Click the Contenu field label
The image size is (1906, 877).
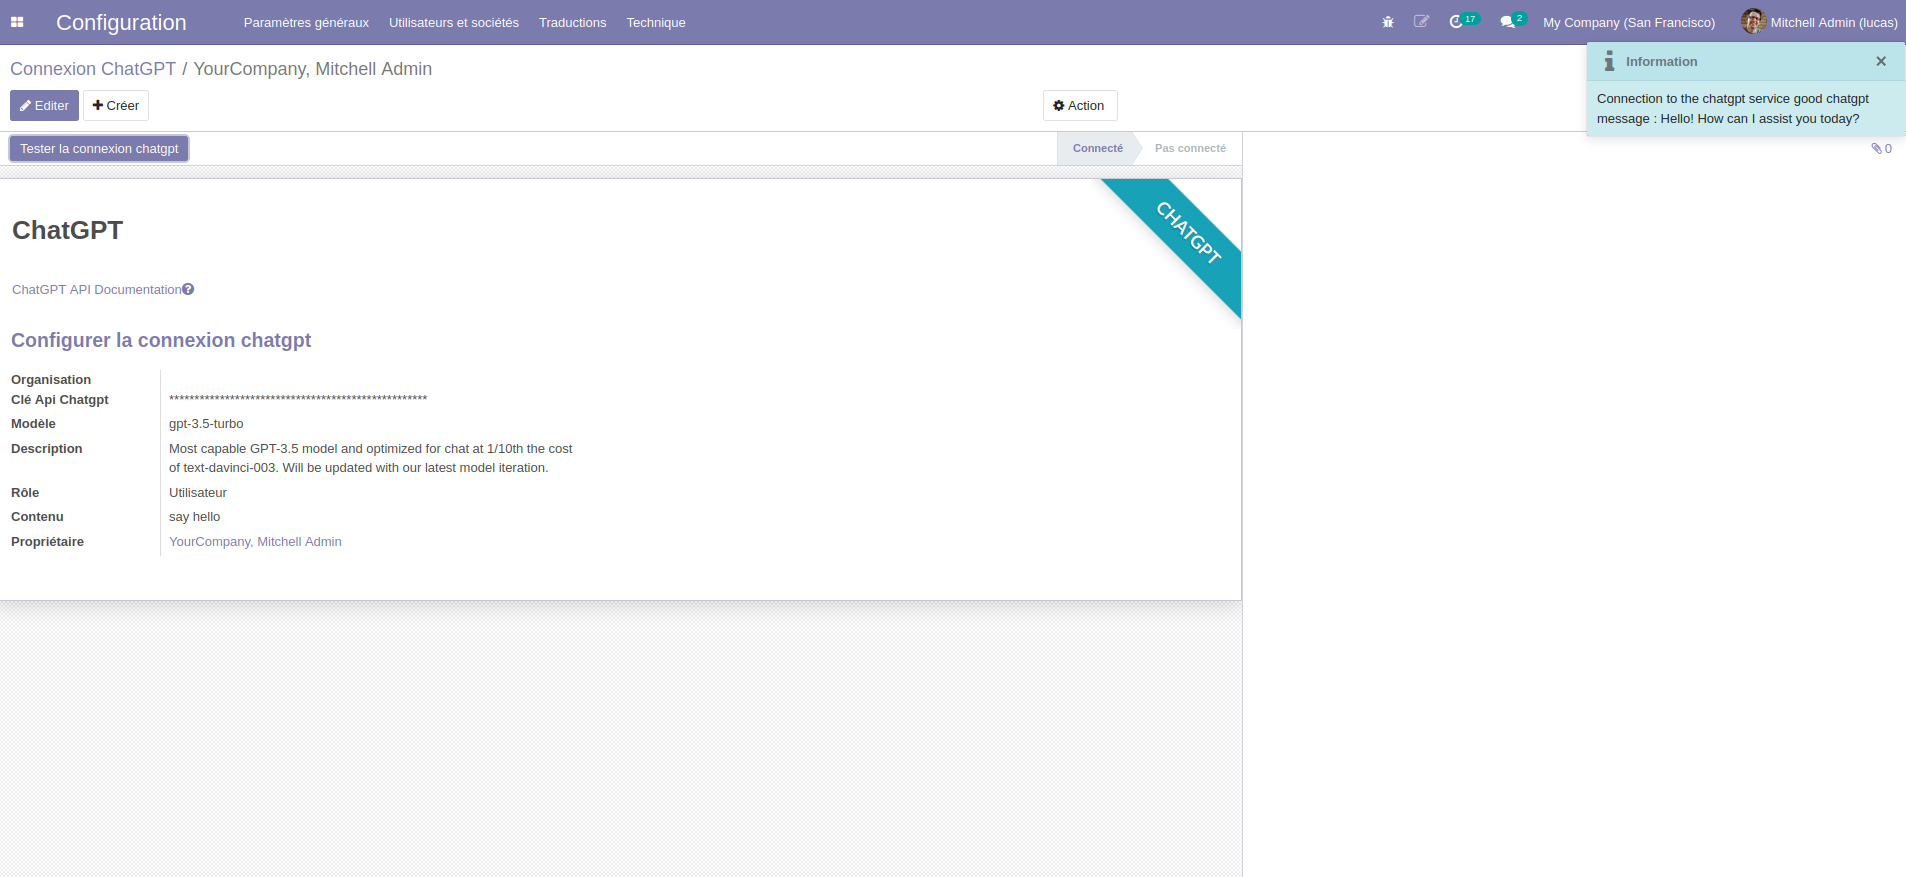tap(37, 516)
